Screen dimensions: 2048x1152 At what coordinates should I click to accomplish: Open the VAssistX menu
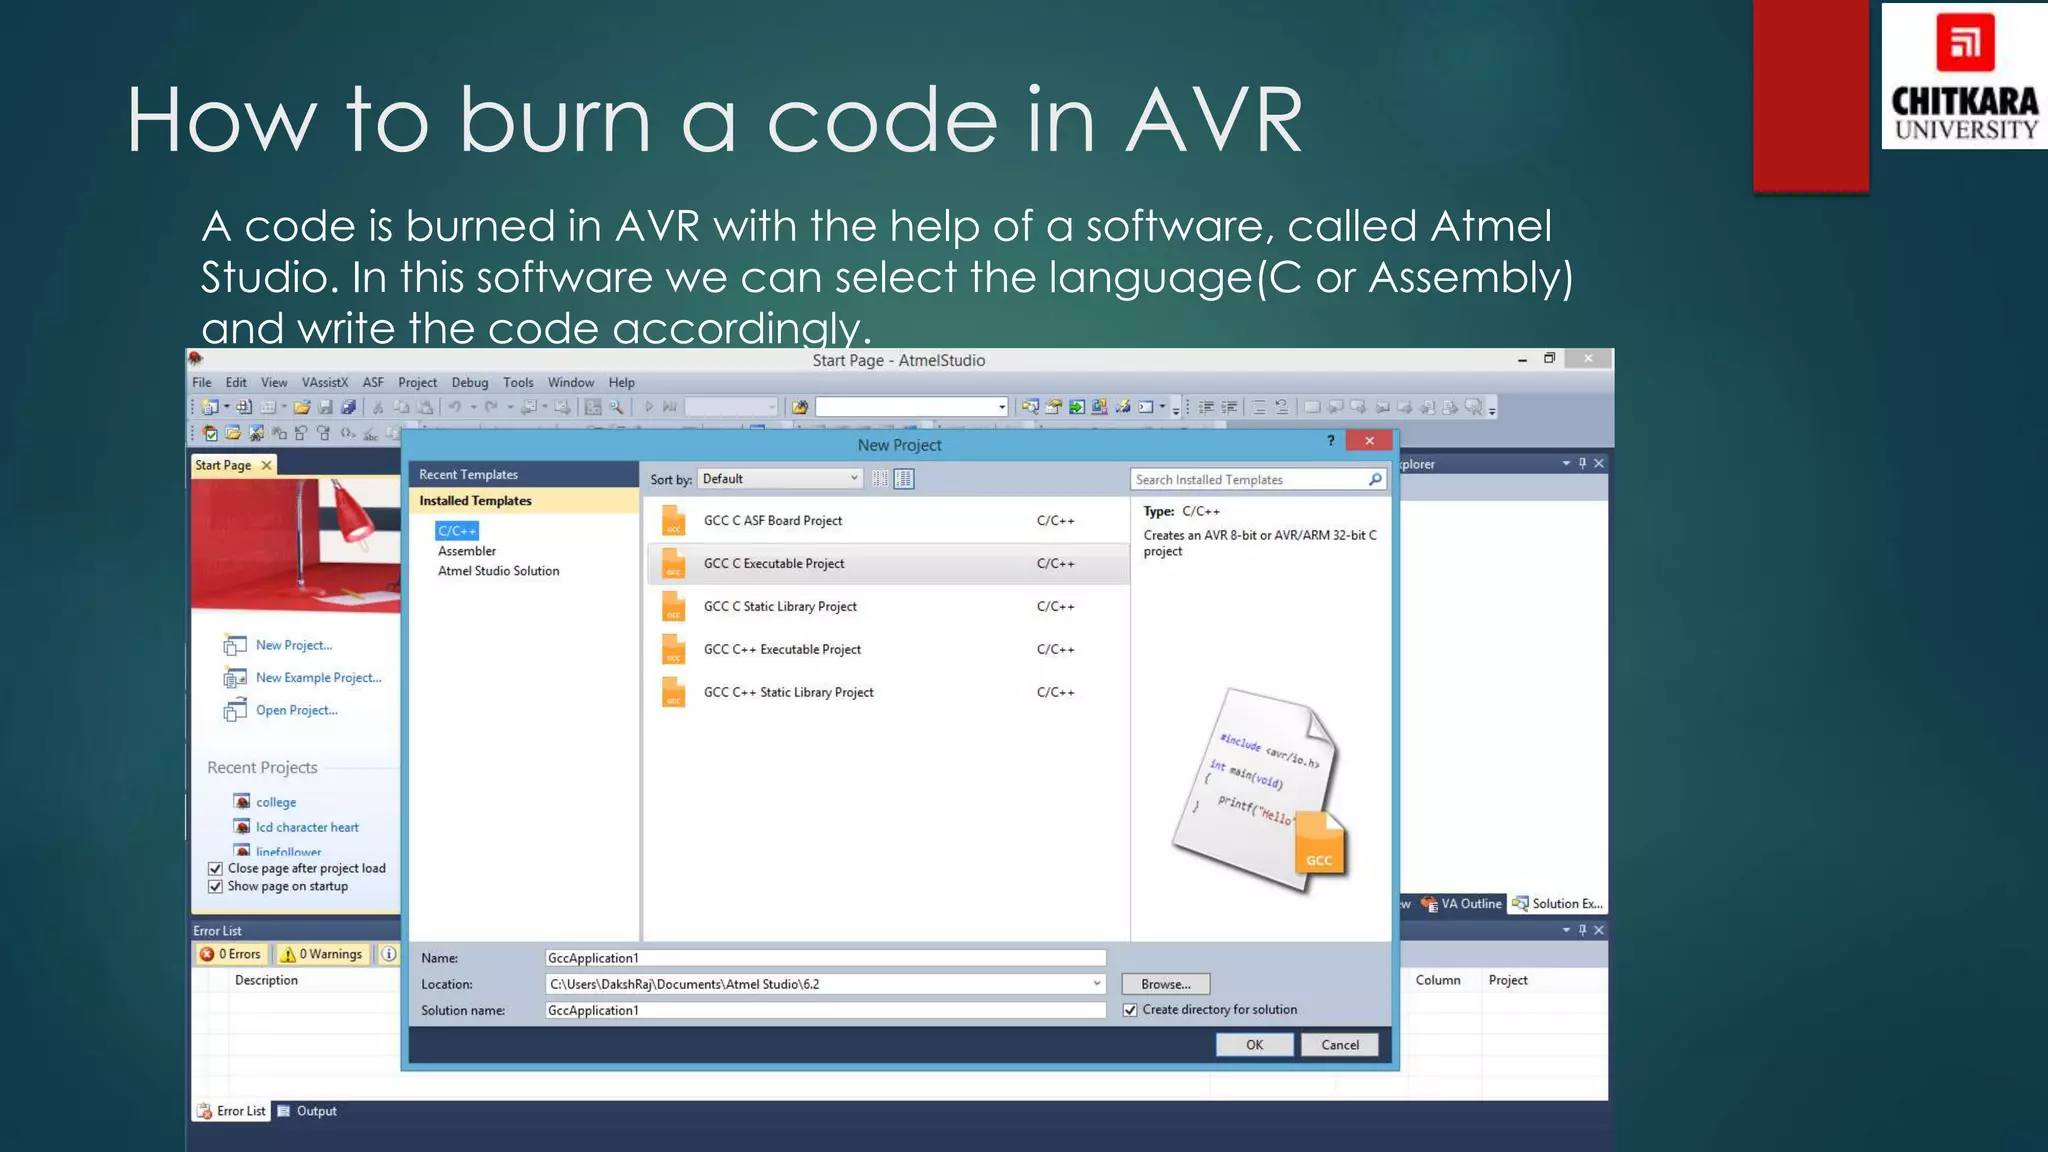[325, 382]
